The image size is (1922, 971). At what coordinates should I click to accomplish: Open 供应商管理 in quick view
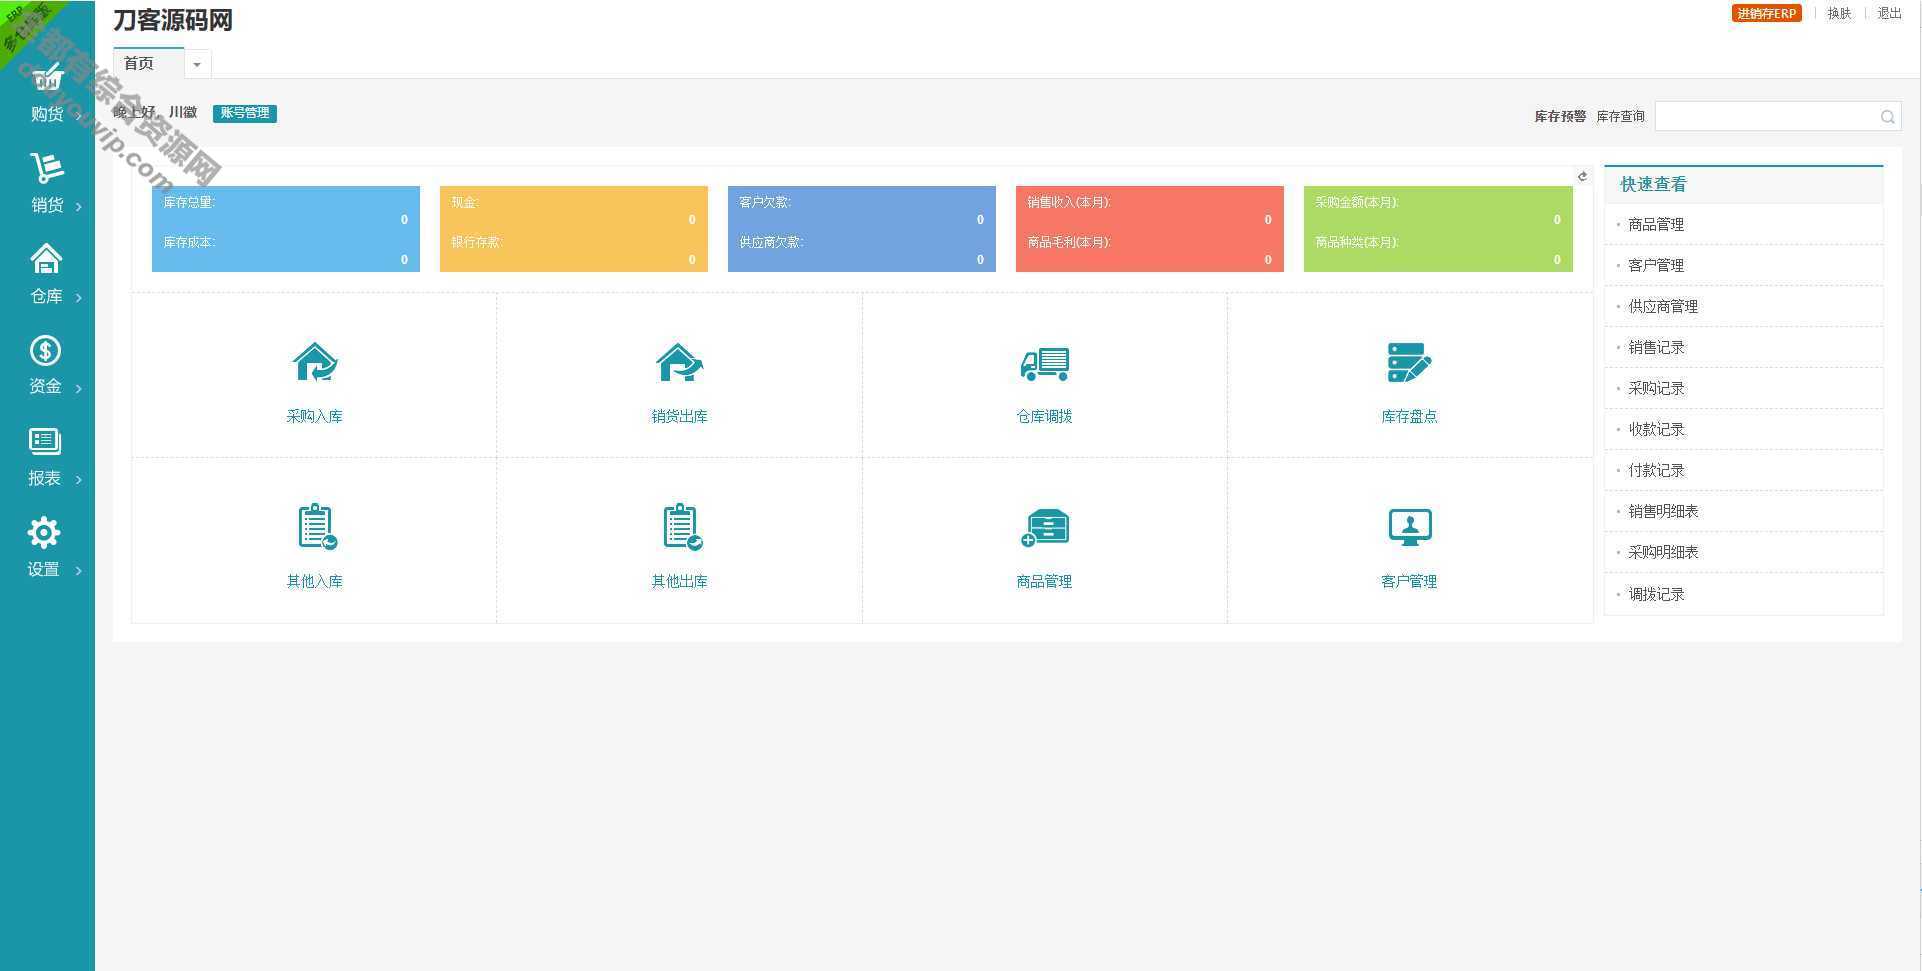[1744, 306]
